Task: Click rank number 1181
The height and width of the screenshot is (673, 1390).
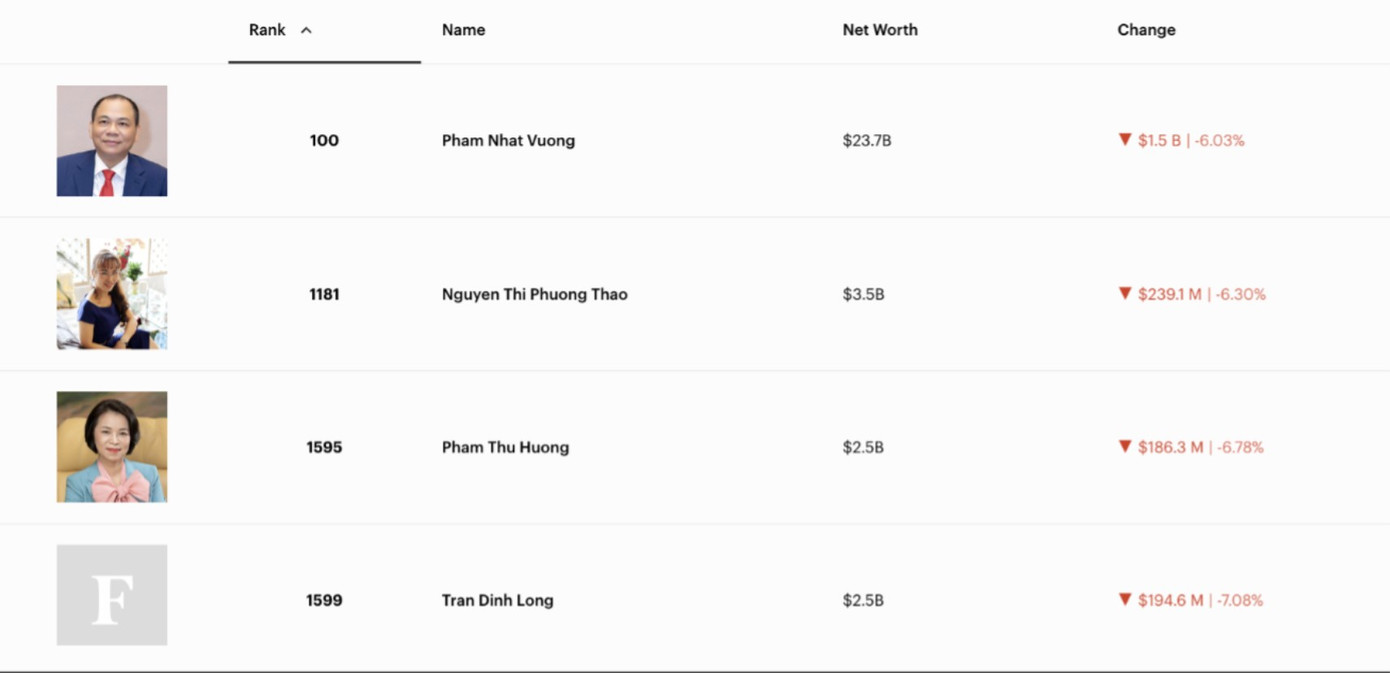Action: (x=324, y=294)
